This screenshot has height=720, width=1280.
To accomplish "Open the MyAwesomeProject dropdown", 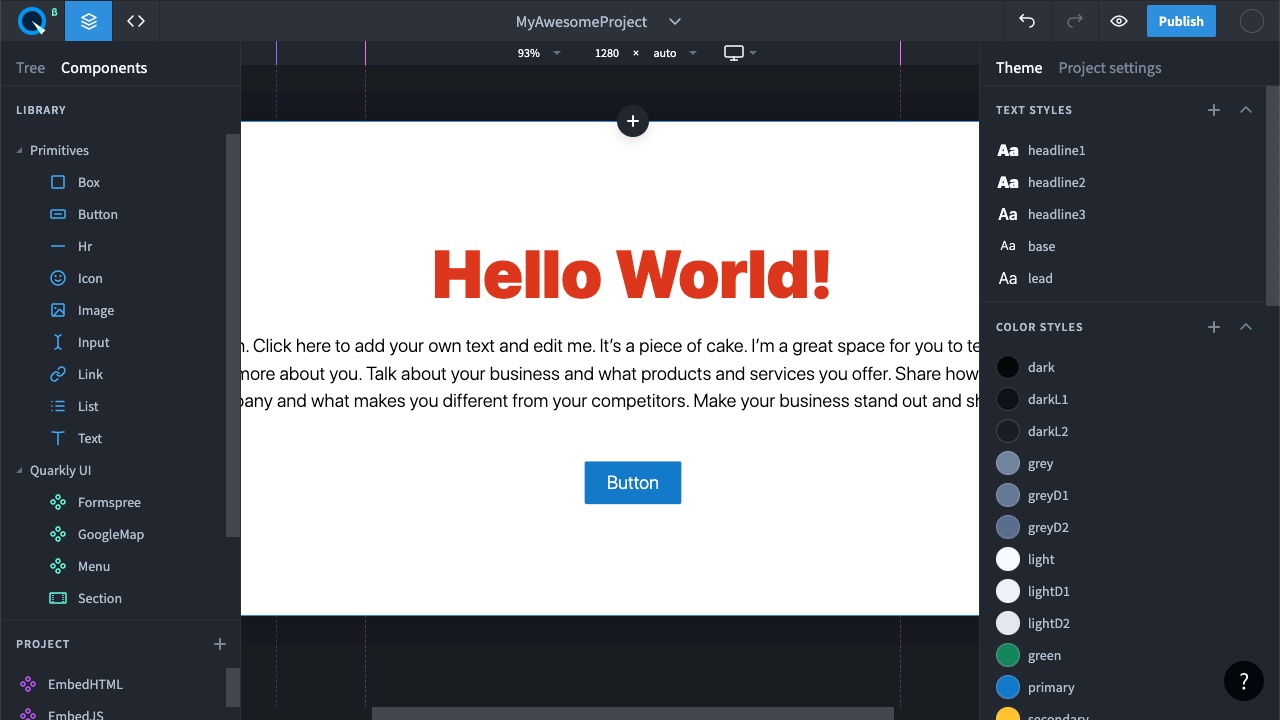I will [675, 22].
